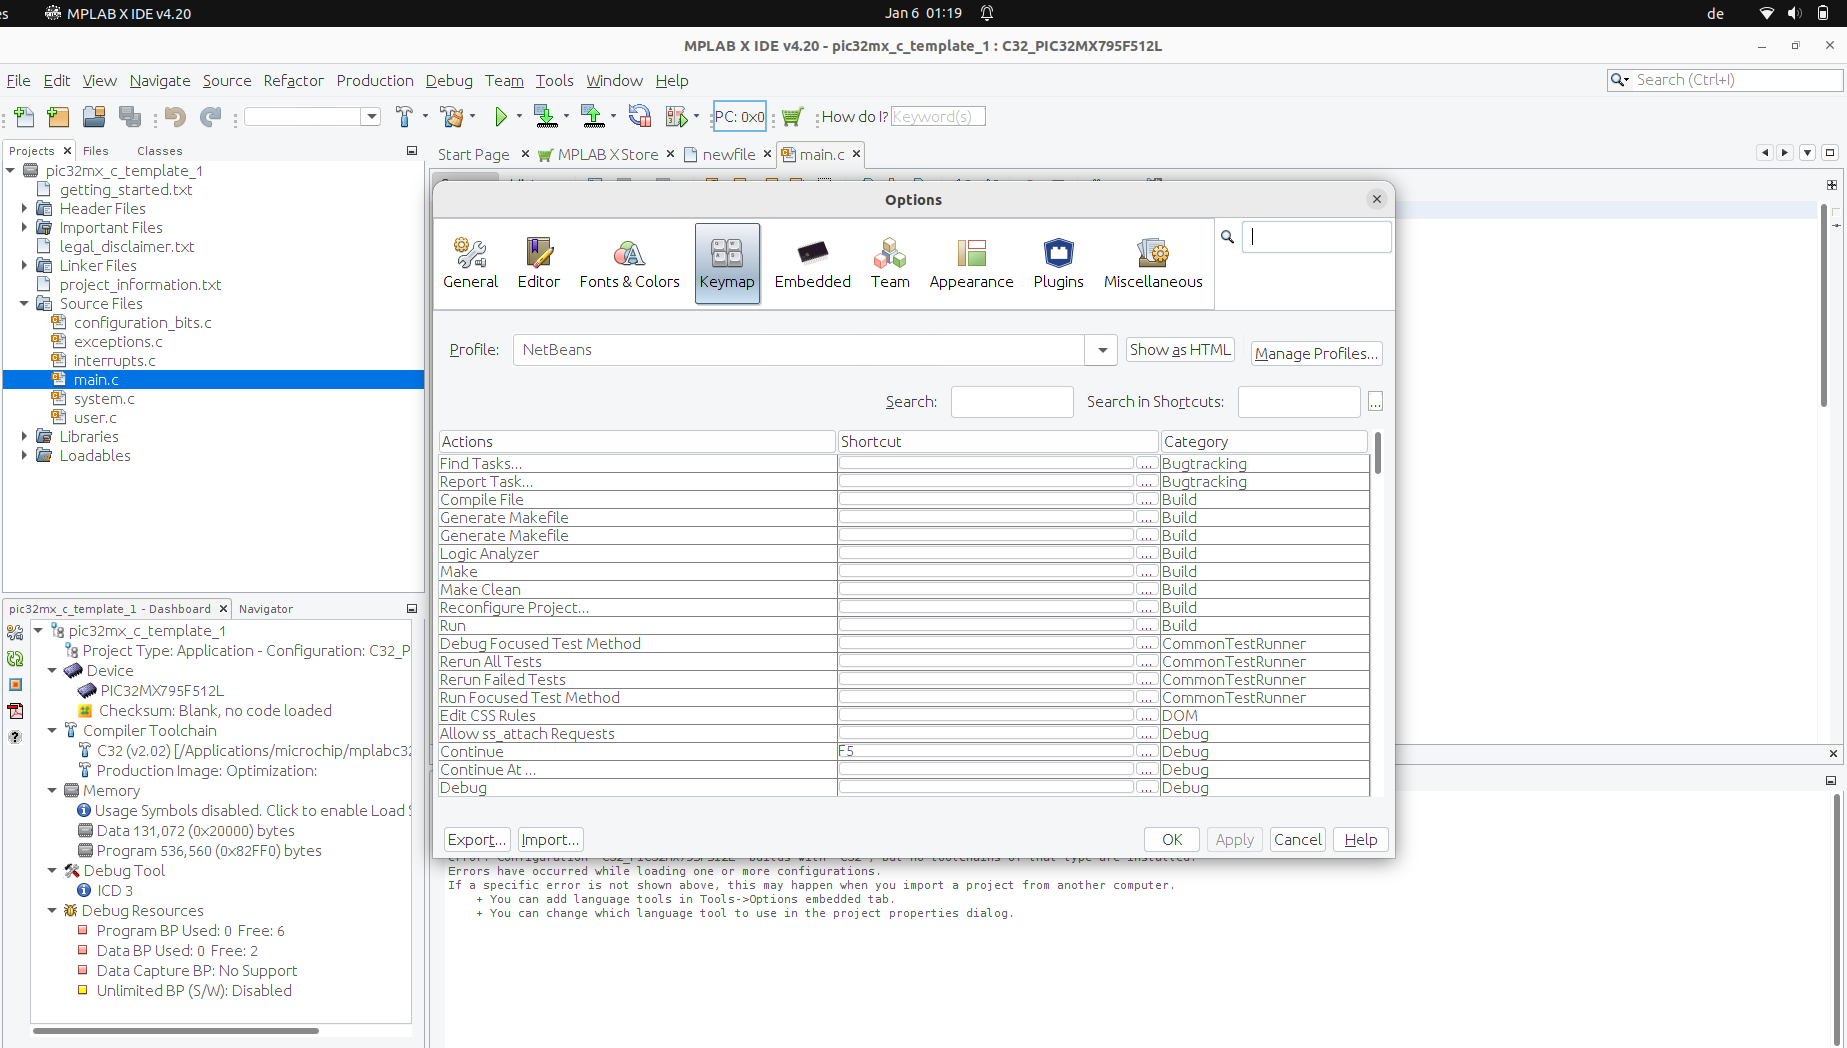
Task: Select configuration_bits.c in the project tree
Action: point(143,323)
